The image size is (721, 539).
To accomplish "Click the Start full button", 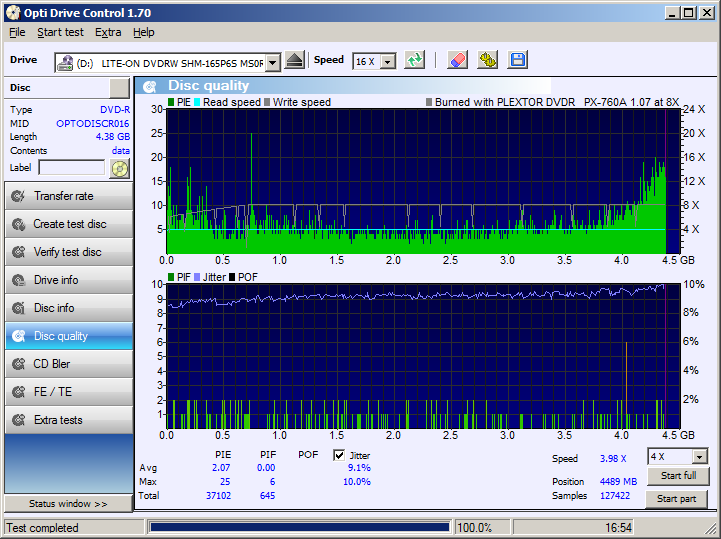I will (x=678, y=476).
